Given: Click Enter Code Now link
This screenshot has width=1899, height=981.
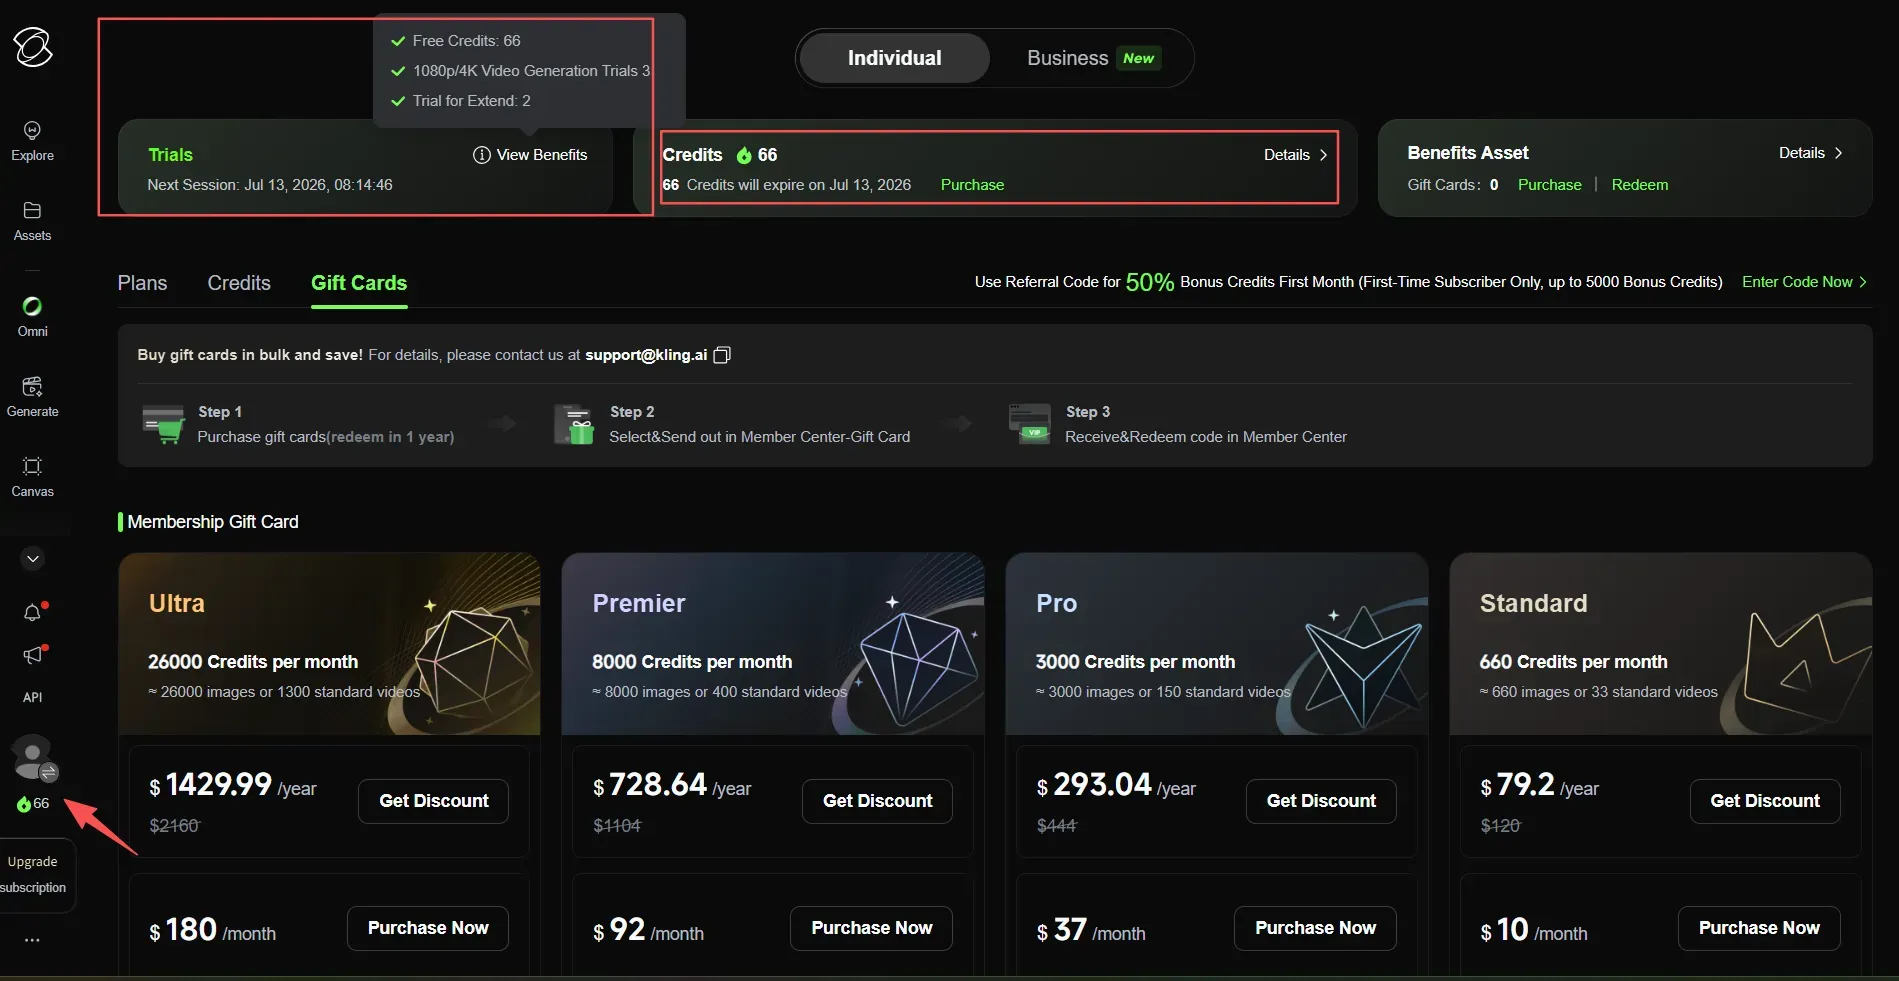Looking at the screenshot, I should click(1804, 282).
